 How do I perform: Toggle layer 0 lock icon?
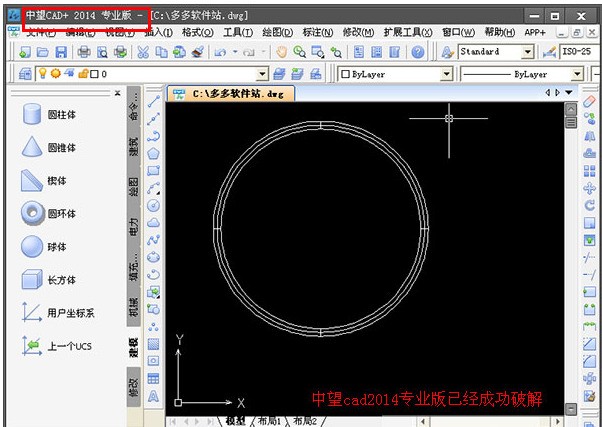click(83, 74)
